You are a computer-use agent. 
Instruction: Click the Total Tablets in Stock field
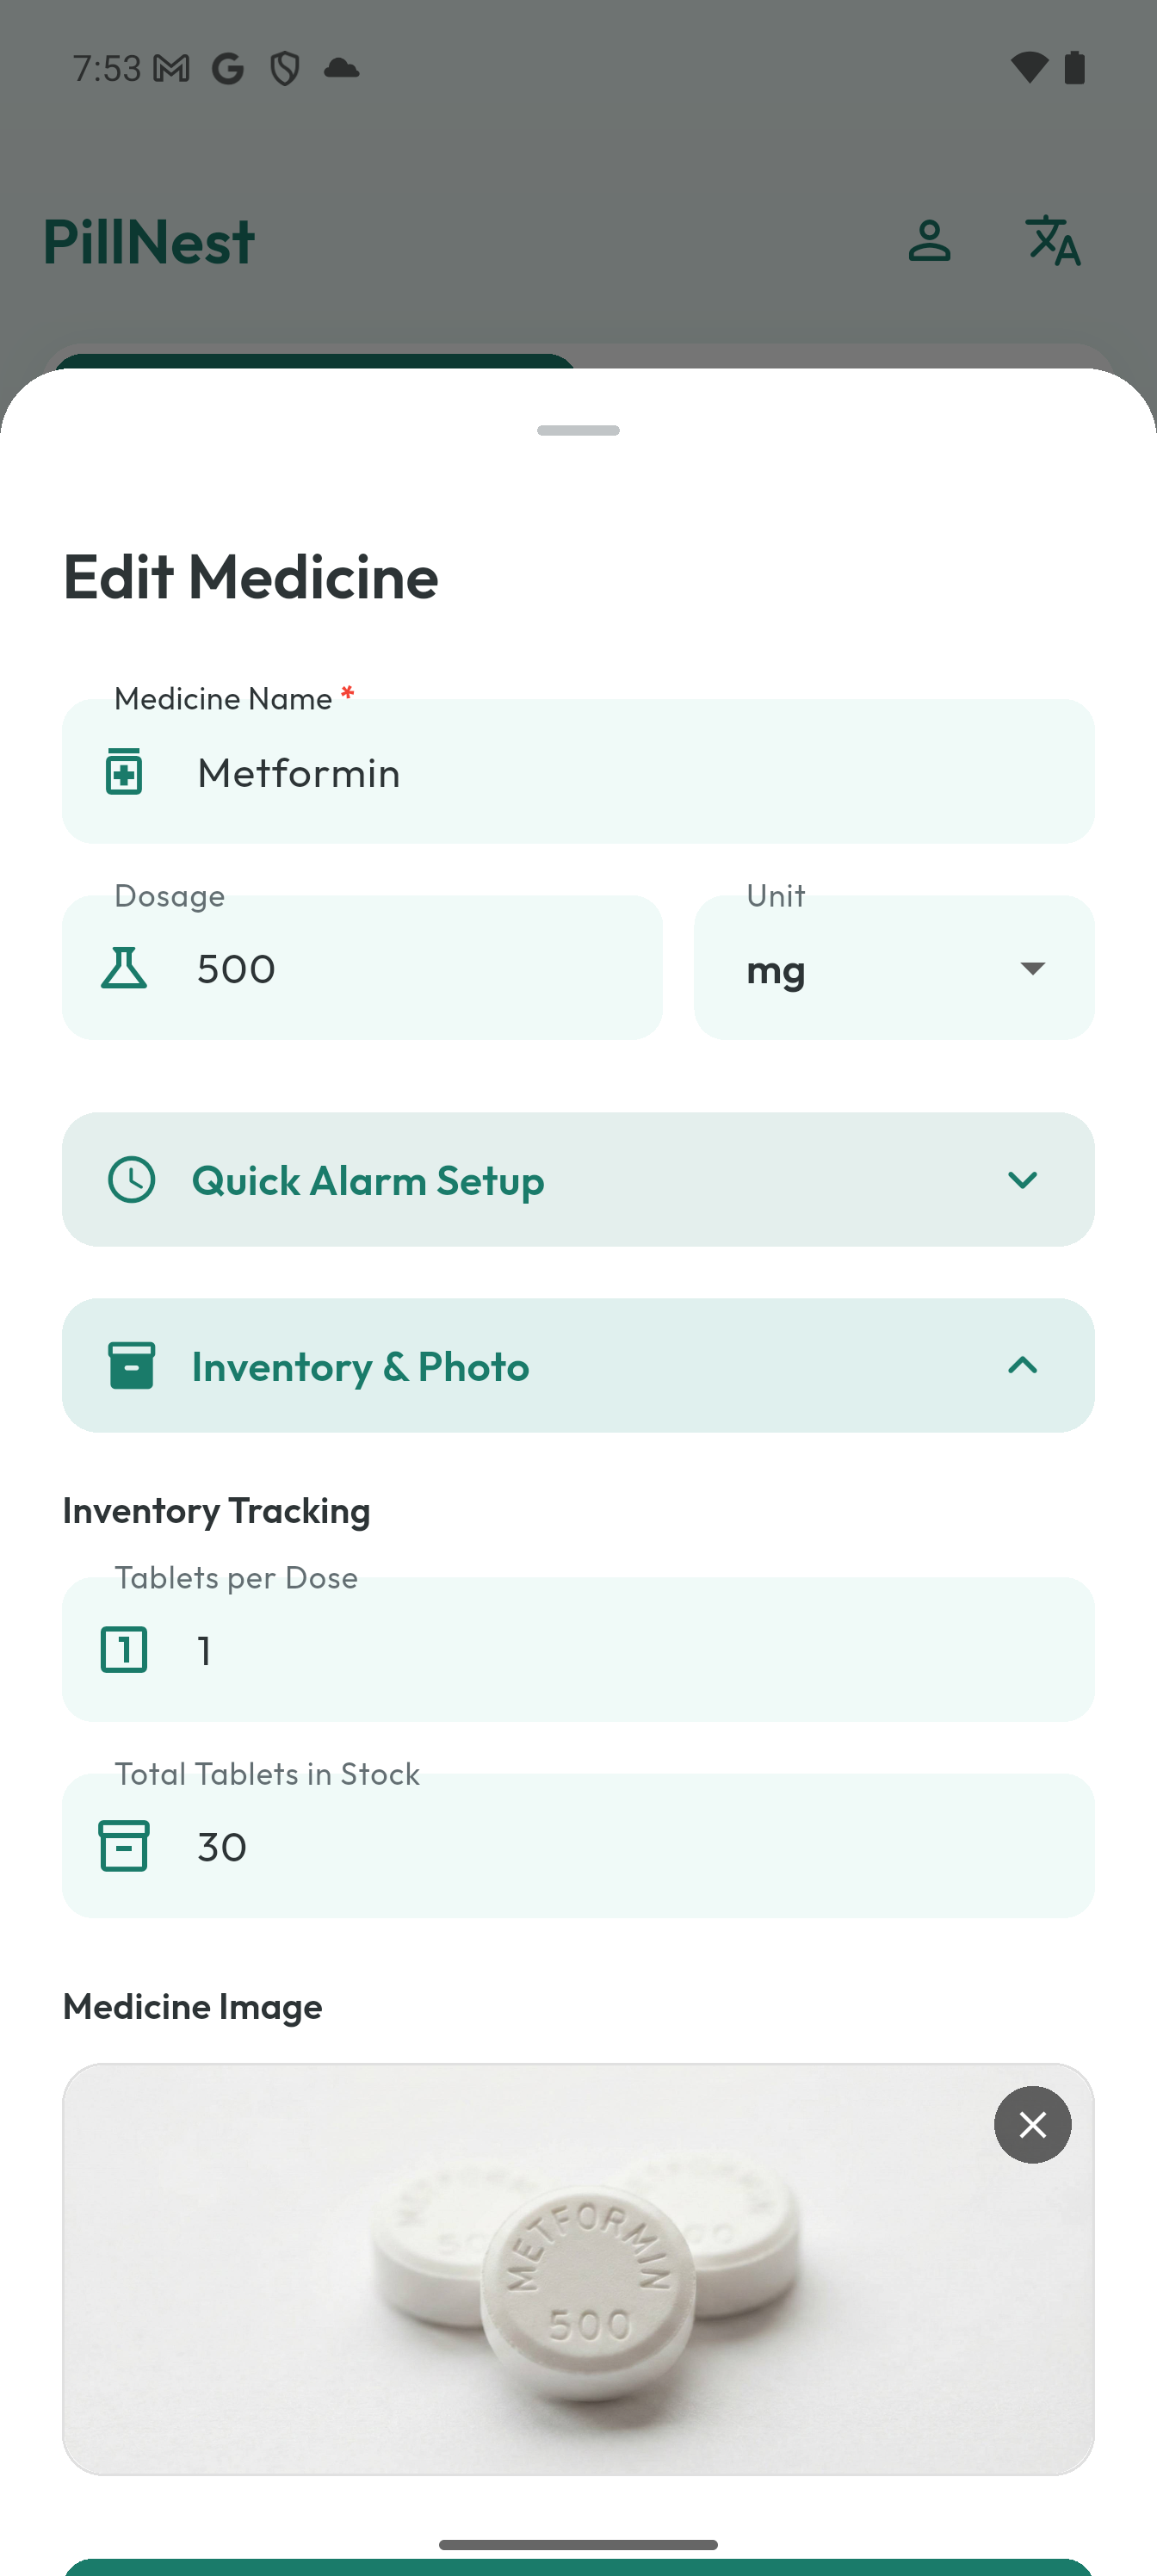click(578, 1846)
